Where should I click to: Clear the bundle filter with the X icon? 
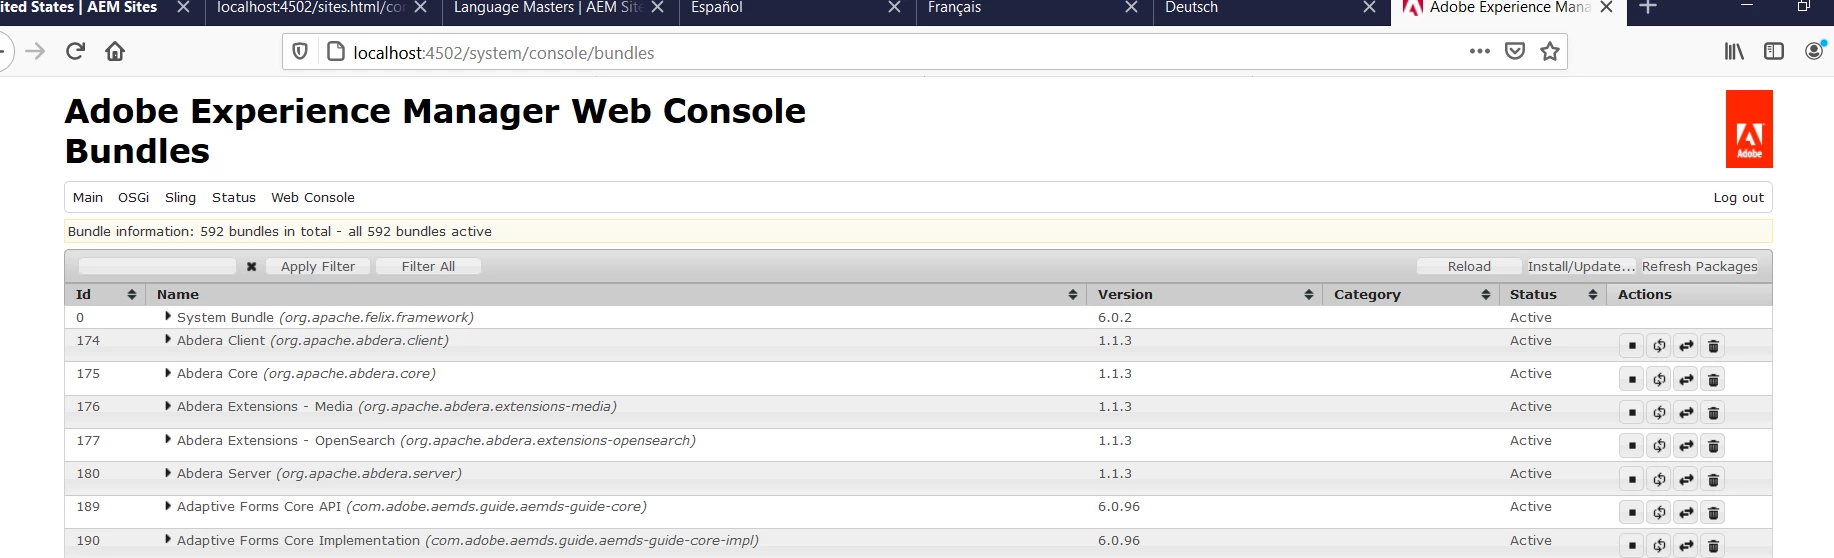click(251, 266)
